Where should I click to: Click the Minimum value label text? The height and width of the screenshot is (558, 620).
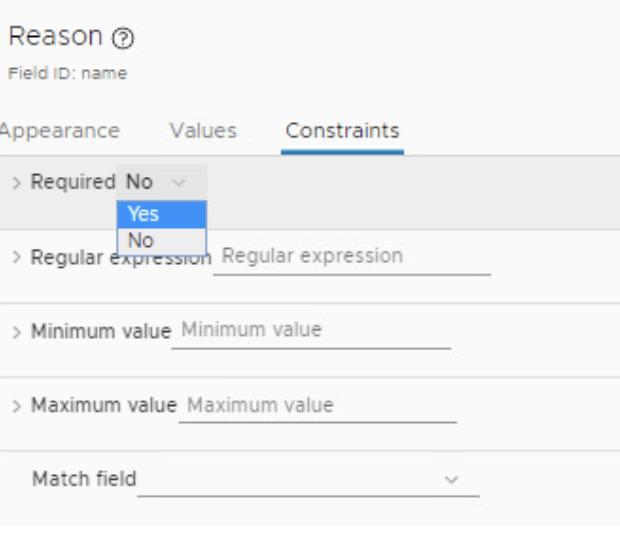click(101, 331)
